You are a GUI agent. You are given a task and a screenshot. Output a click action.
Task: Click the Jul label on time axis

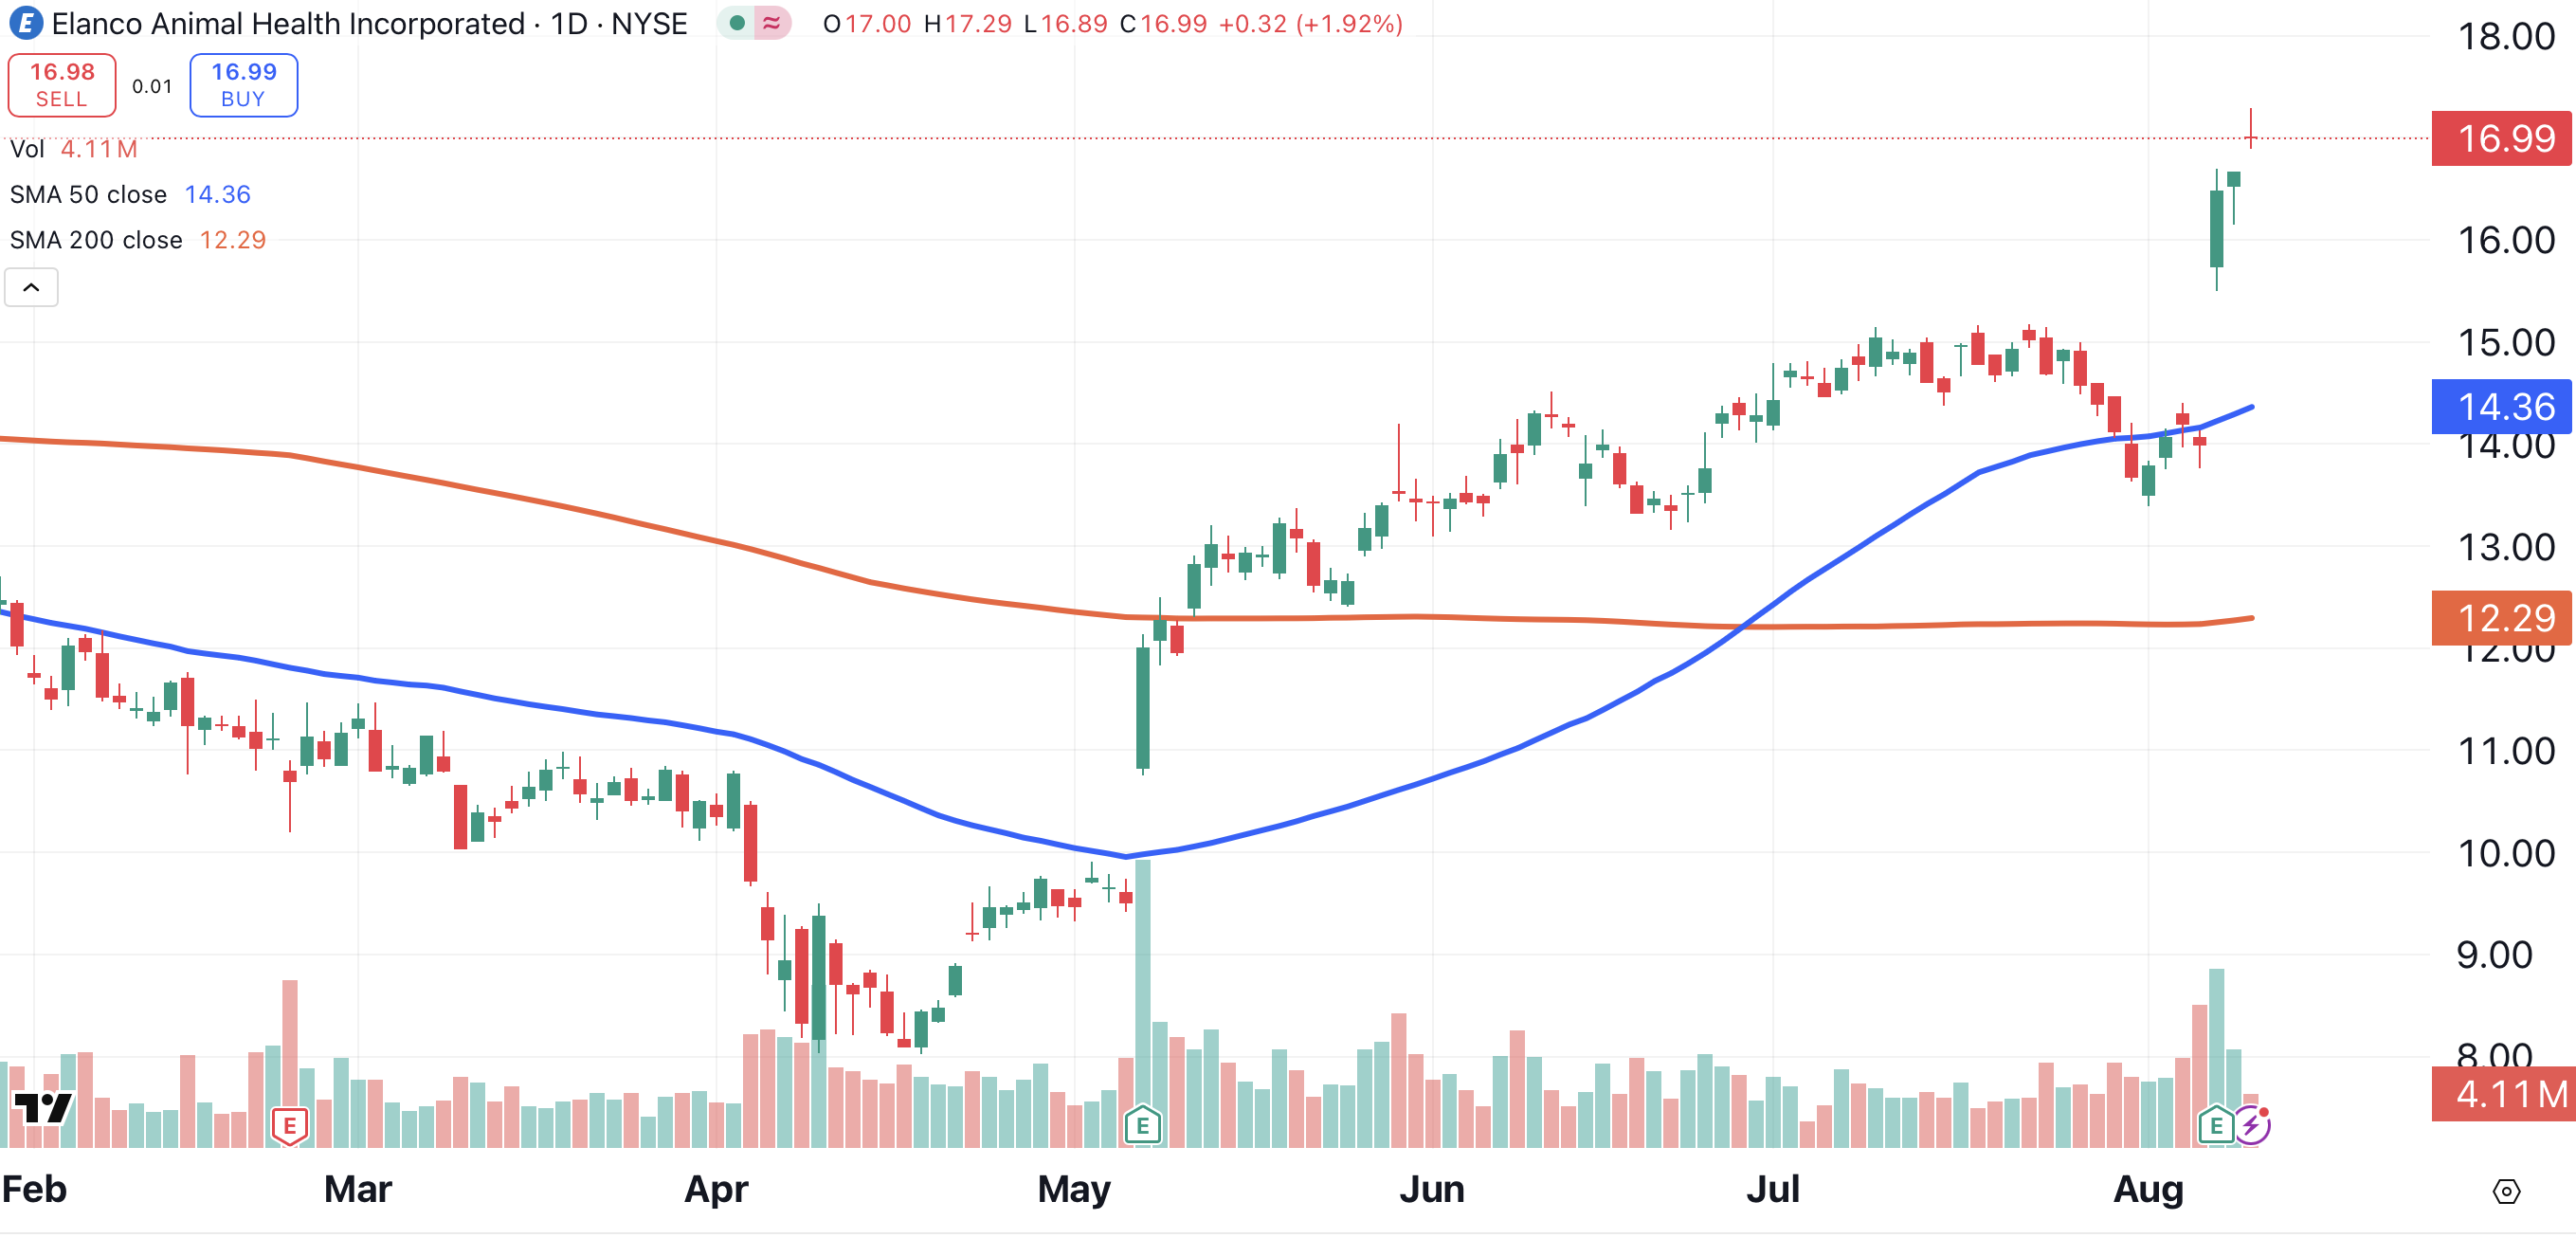tap(1772, 1189)
